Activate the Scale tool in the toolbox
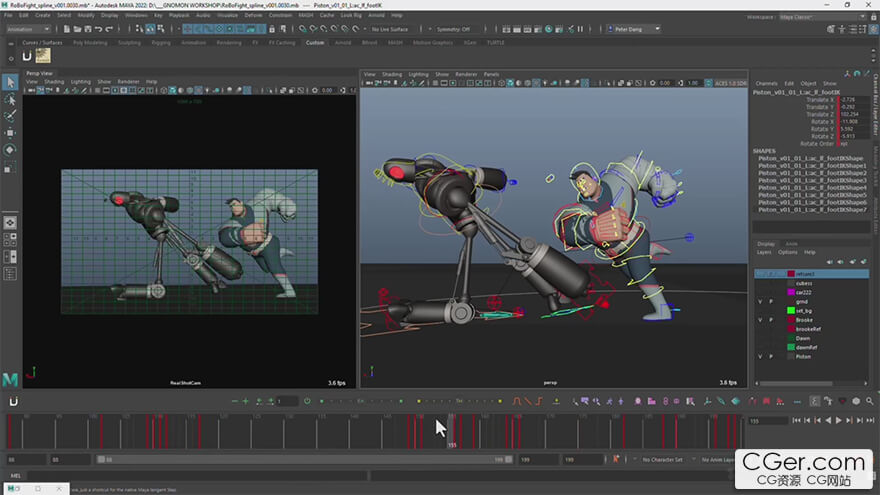This screenshot has width=880, height=495. [10, 167]
